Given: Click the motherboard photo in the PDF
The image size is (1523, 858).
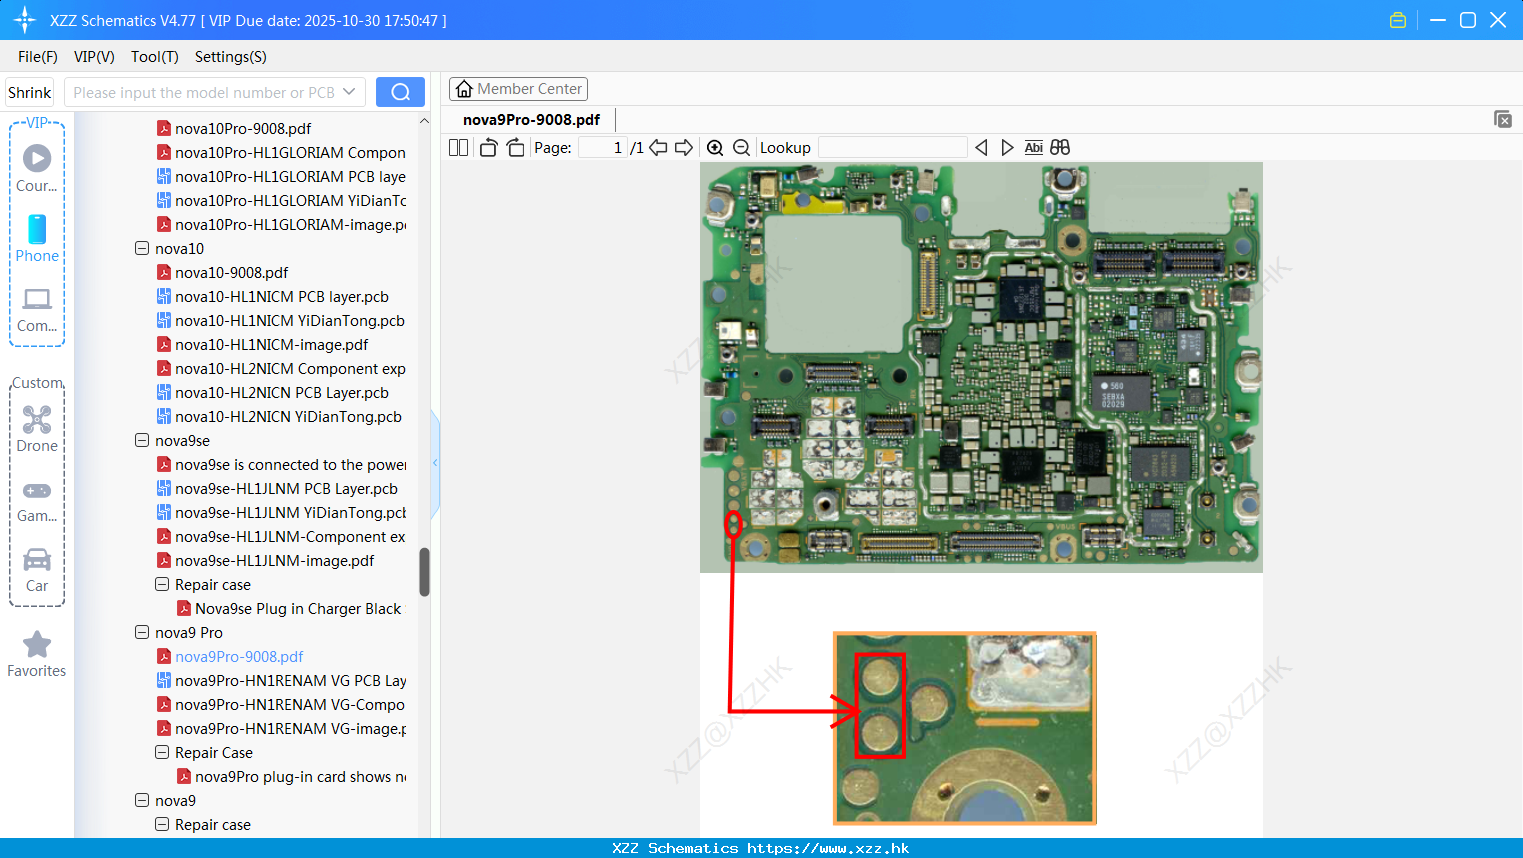Looking at the screenshot, I should pos(981,368).
